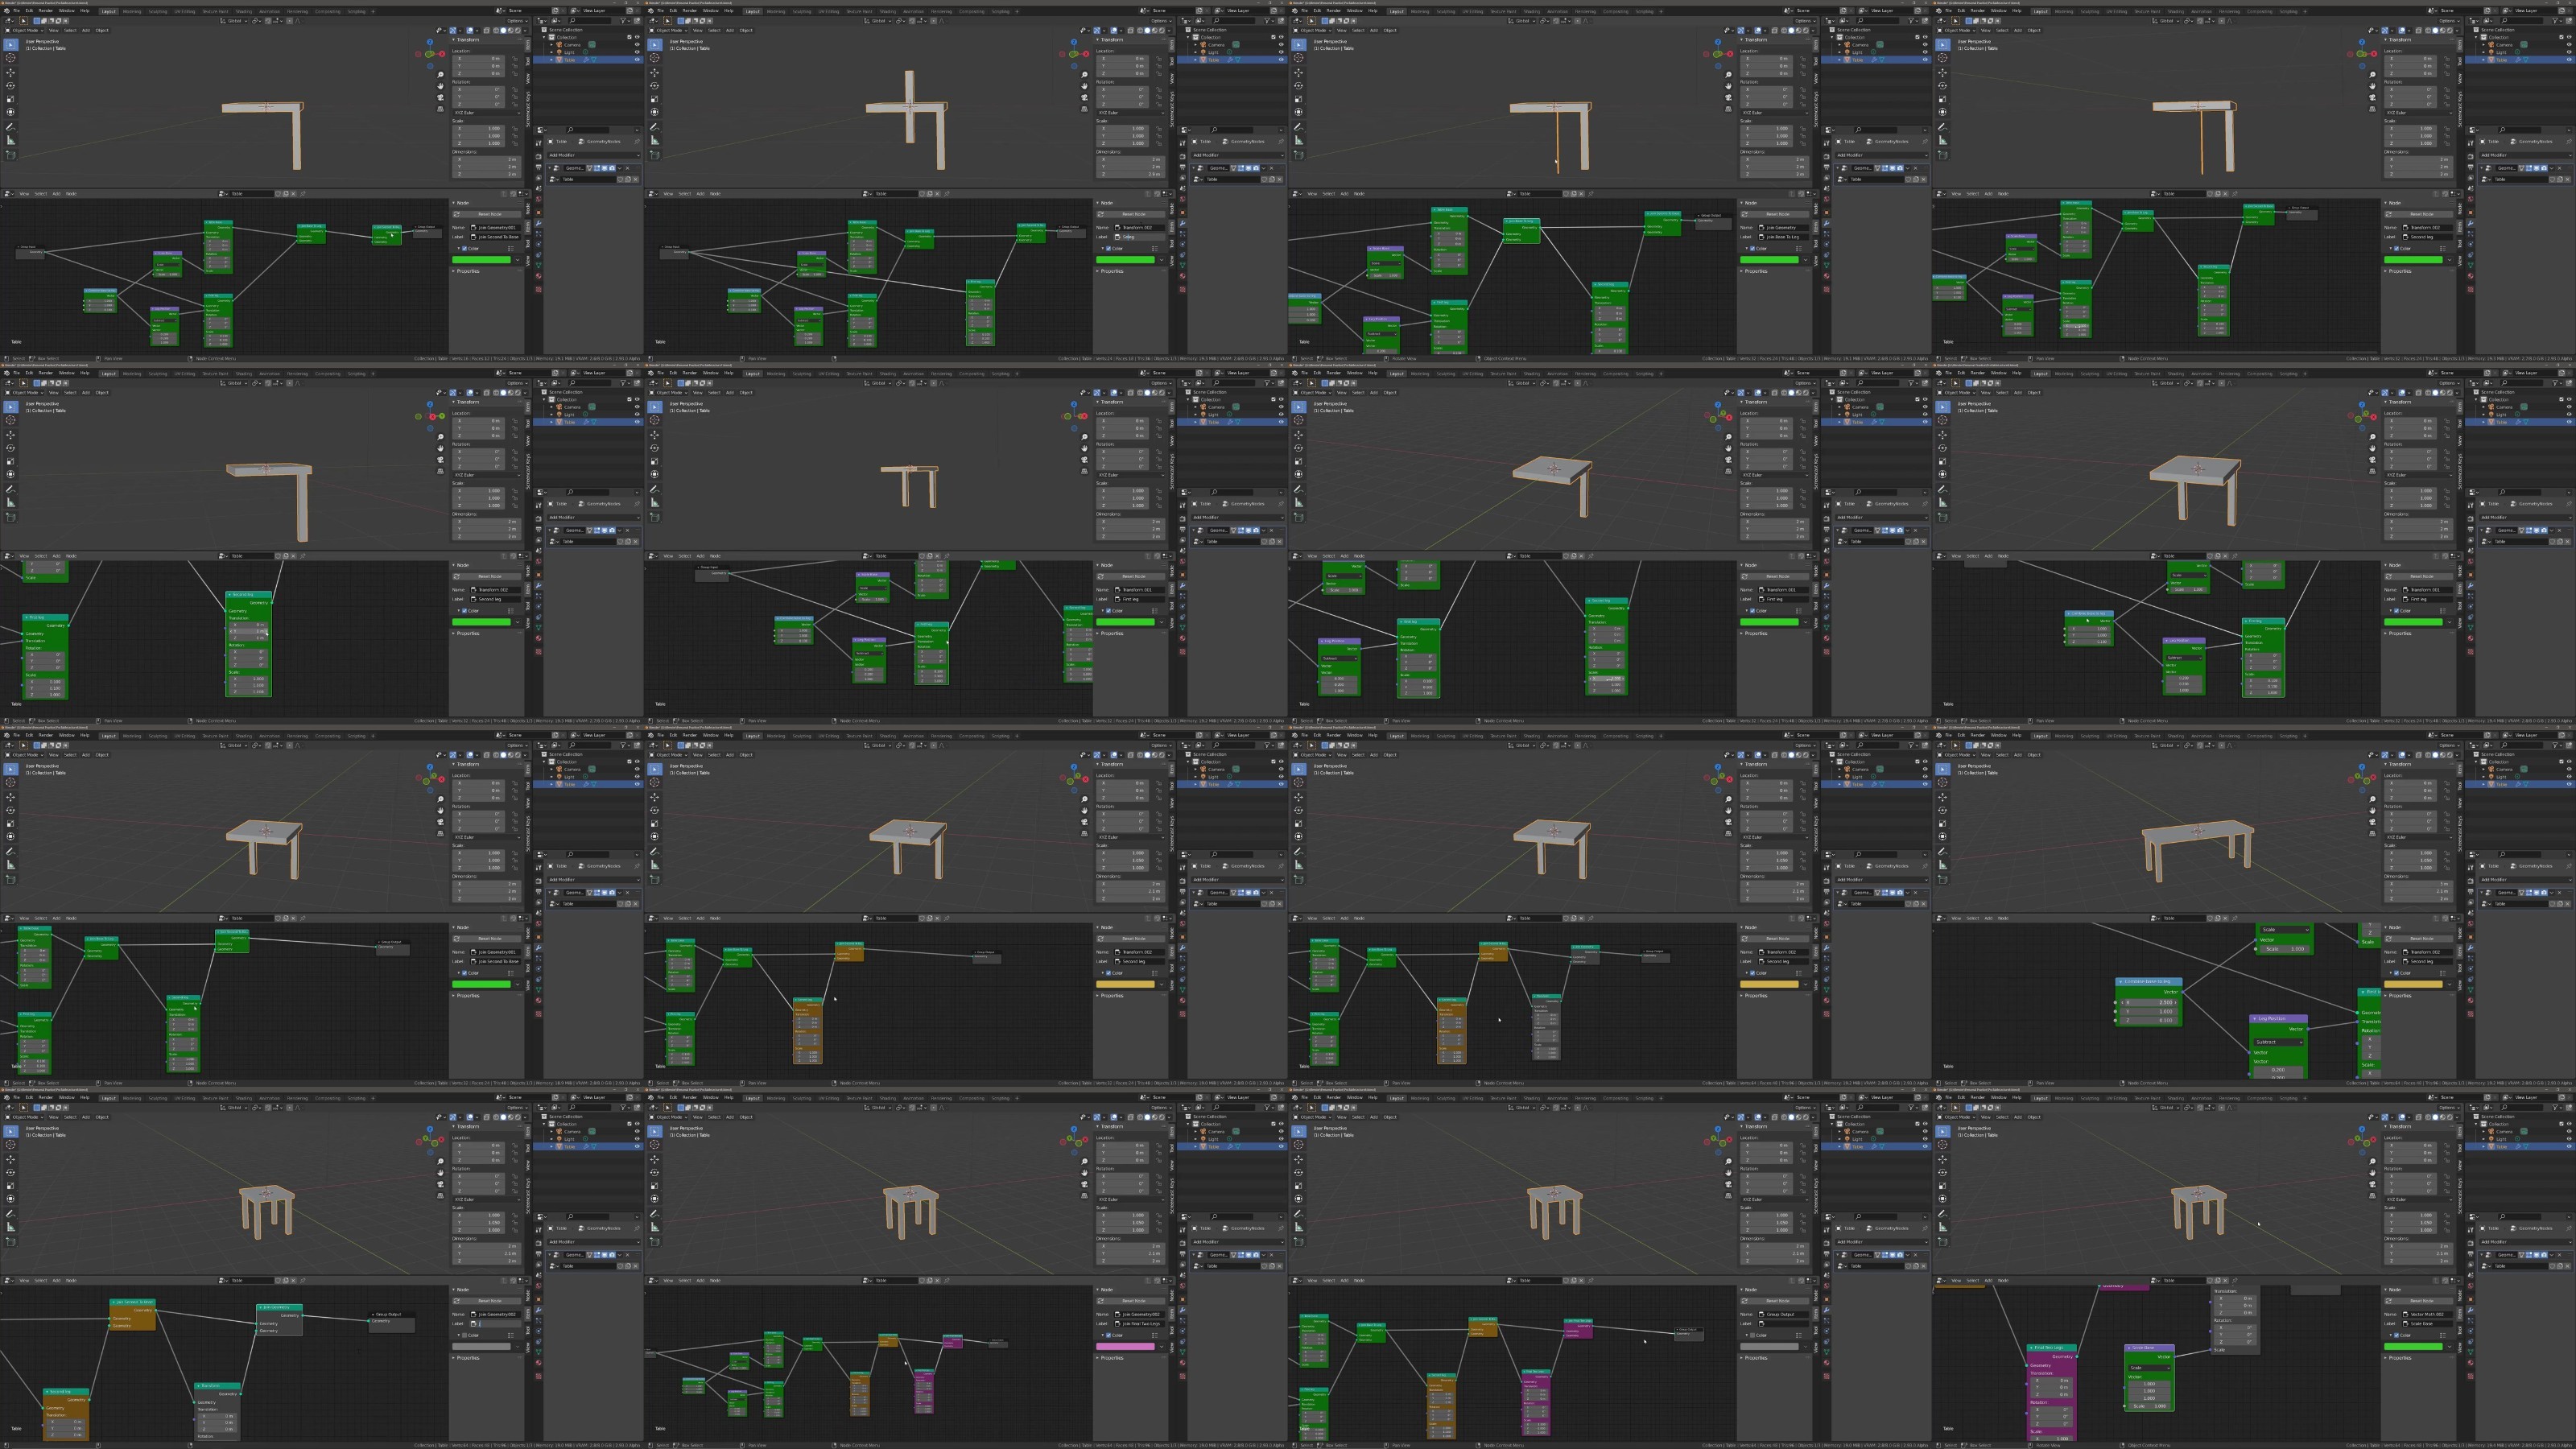Click the Blender logo in plus-shaped table frame

pos(651,11)
